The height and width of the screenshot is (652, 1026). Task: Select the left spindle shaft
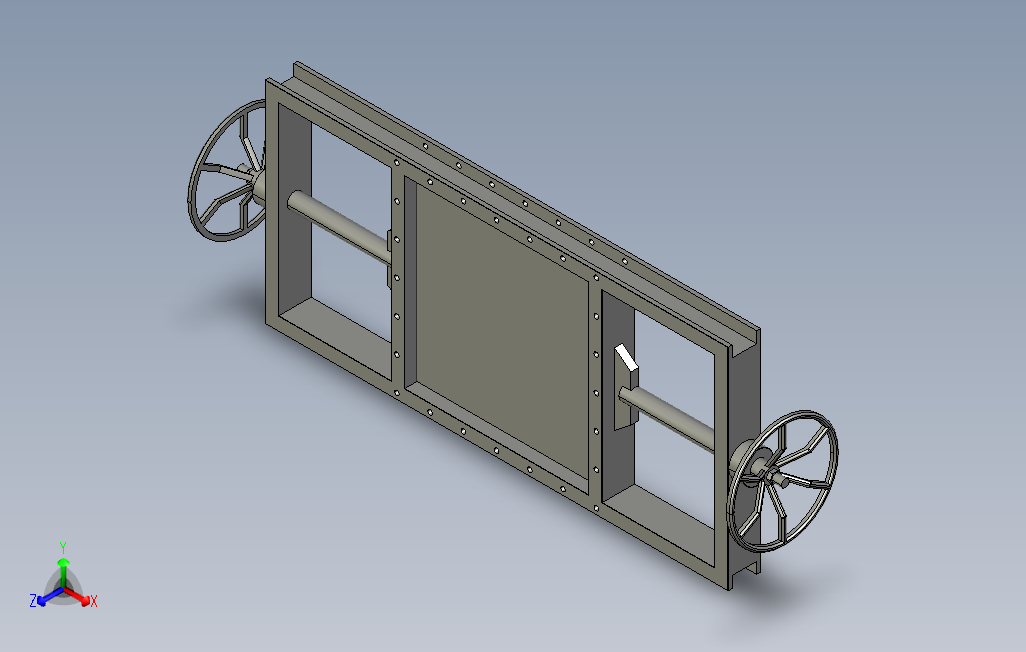click(338, 226)
